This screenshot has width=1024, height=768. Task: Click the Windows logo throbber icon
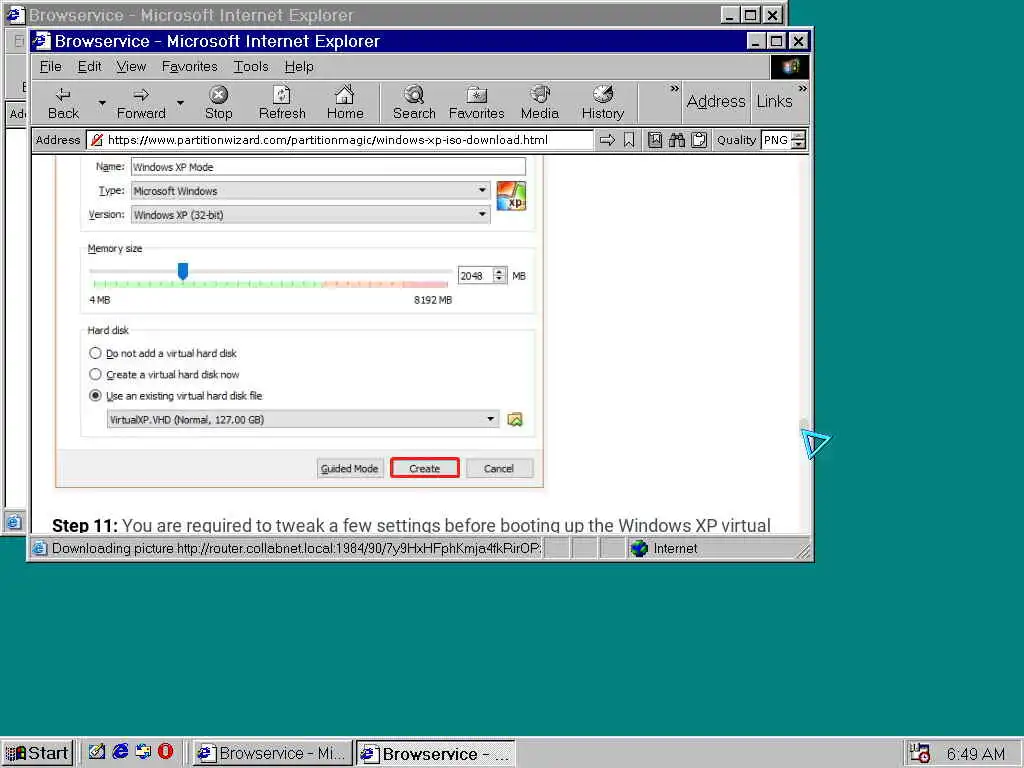pos(790,67)
